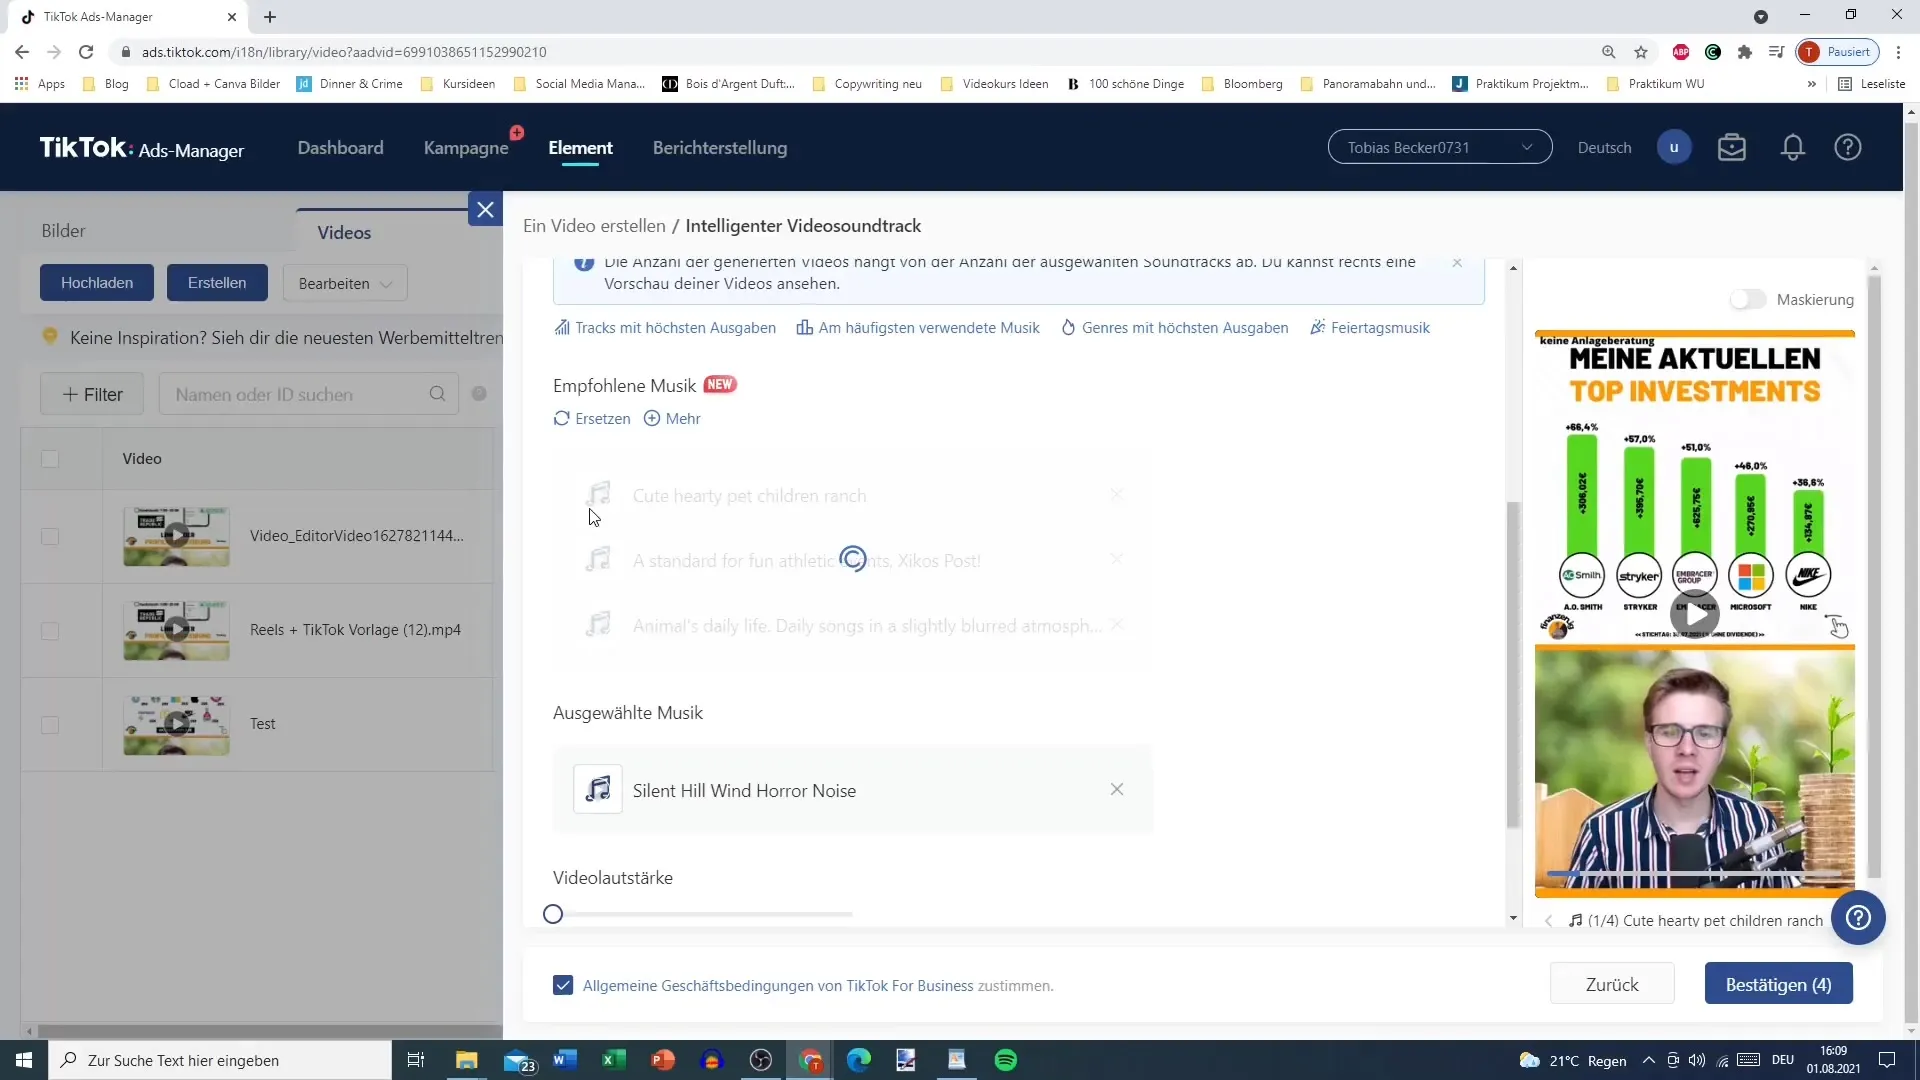Expand more bookmarks chevron
Image resolution: width=1920 pixels, height=1080 pixels.
(x=1811, y=84)
